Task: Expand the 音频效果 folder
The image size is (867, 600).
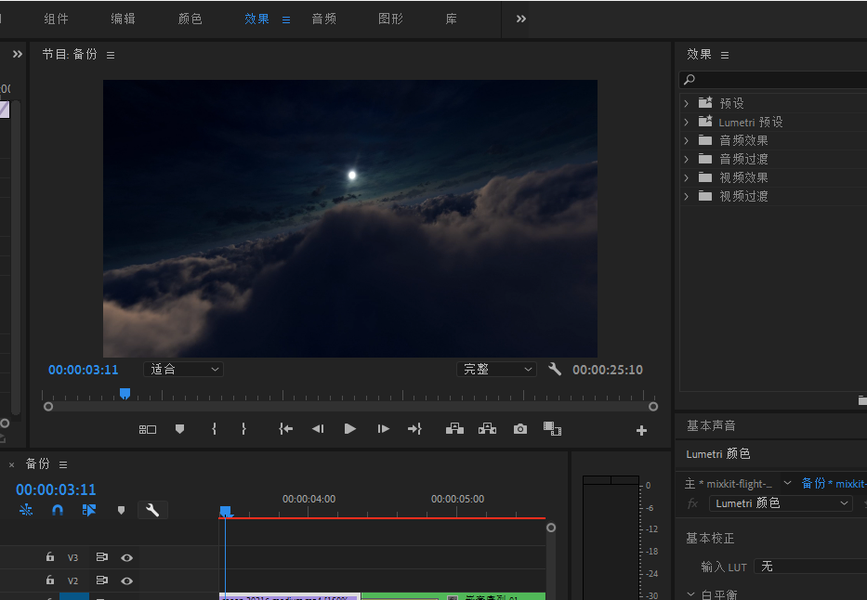Action: 686,140
